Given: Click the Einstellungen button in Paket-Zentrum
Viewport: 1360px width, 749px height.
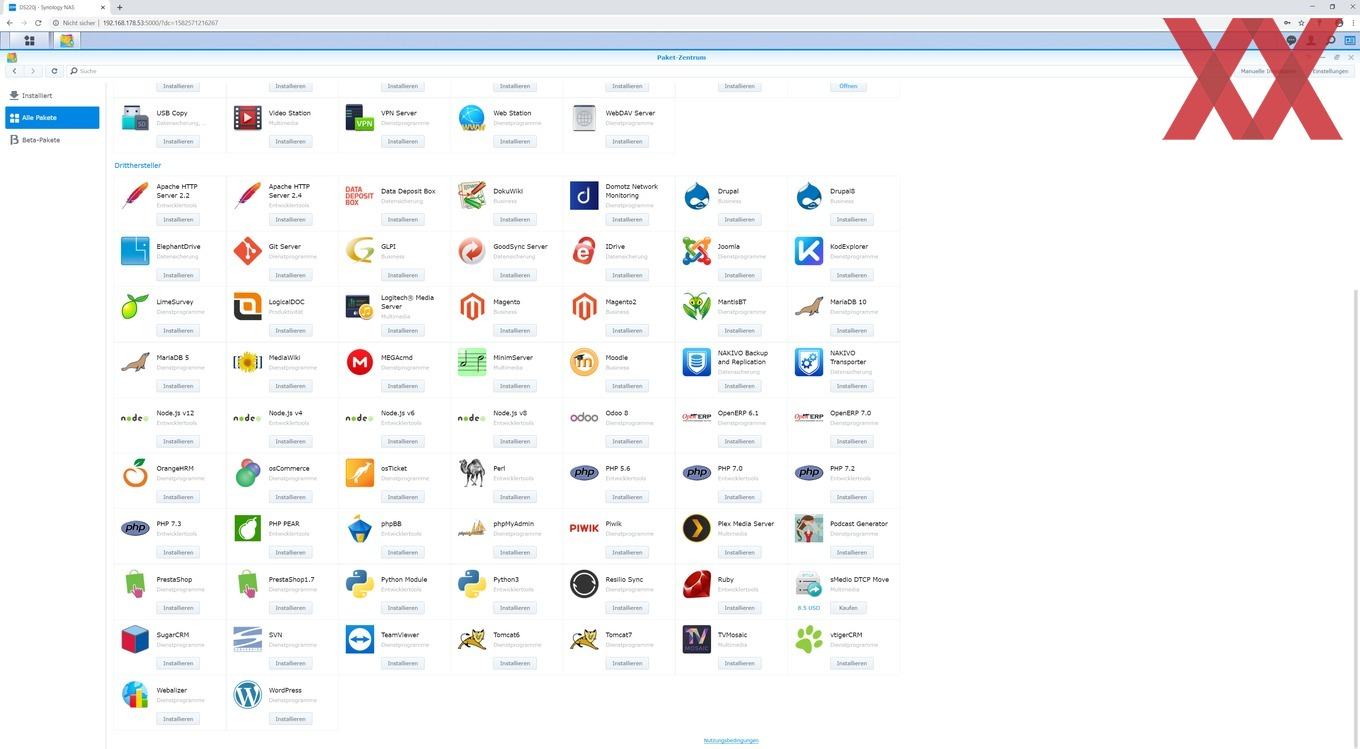Looking at the screenshot, I should [x=1330, y=71].
